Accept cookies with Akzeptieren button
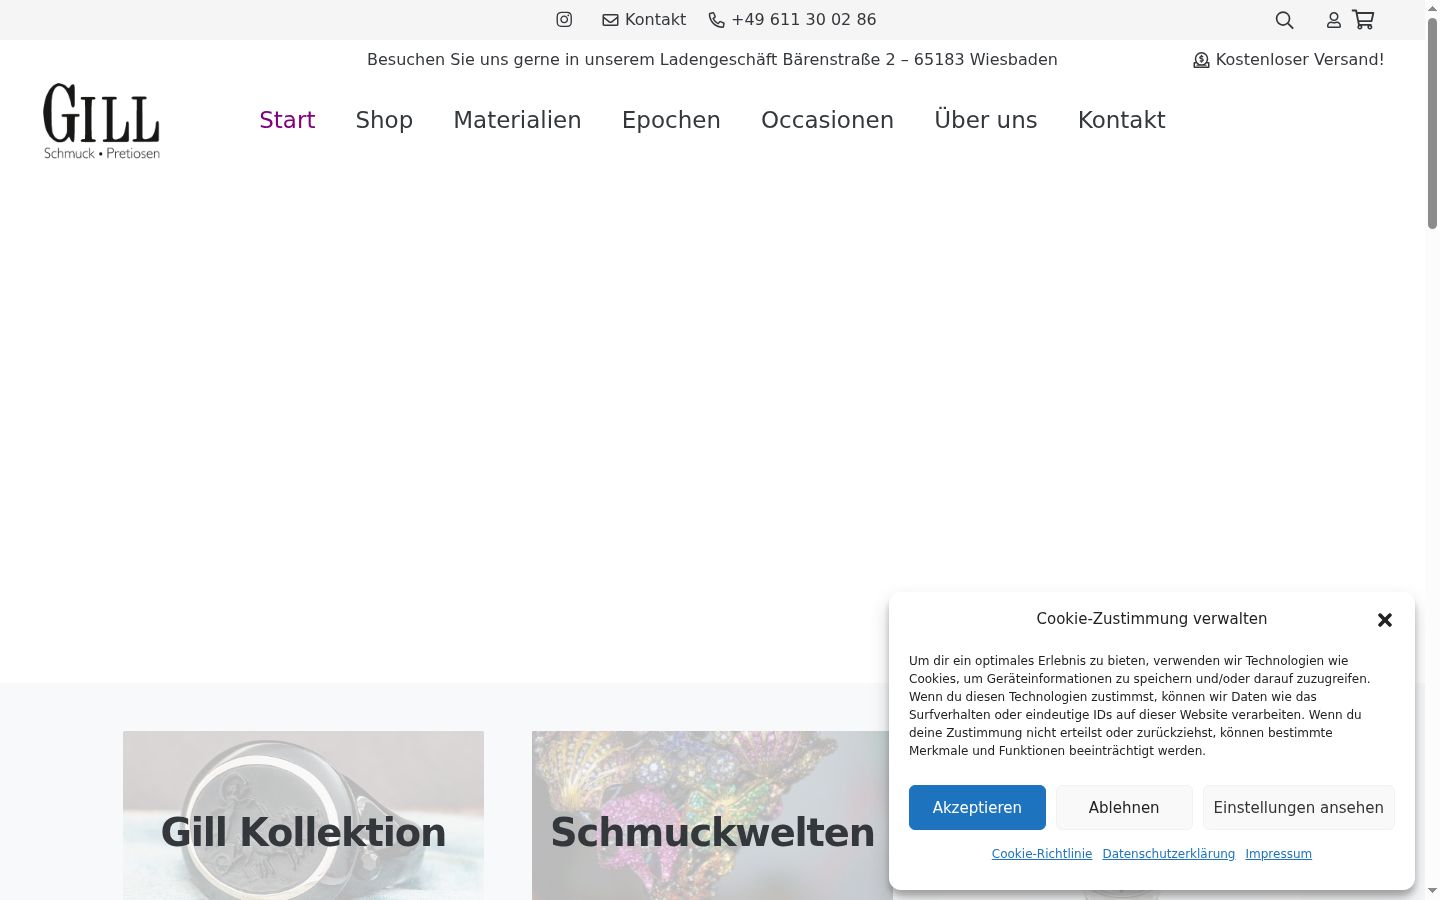 click(x=977, y=807)
